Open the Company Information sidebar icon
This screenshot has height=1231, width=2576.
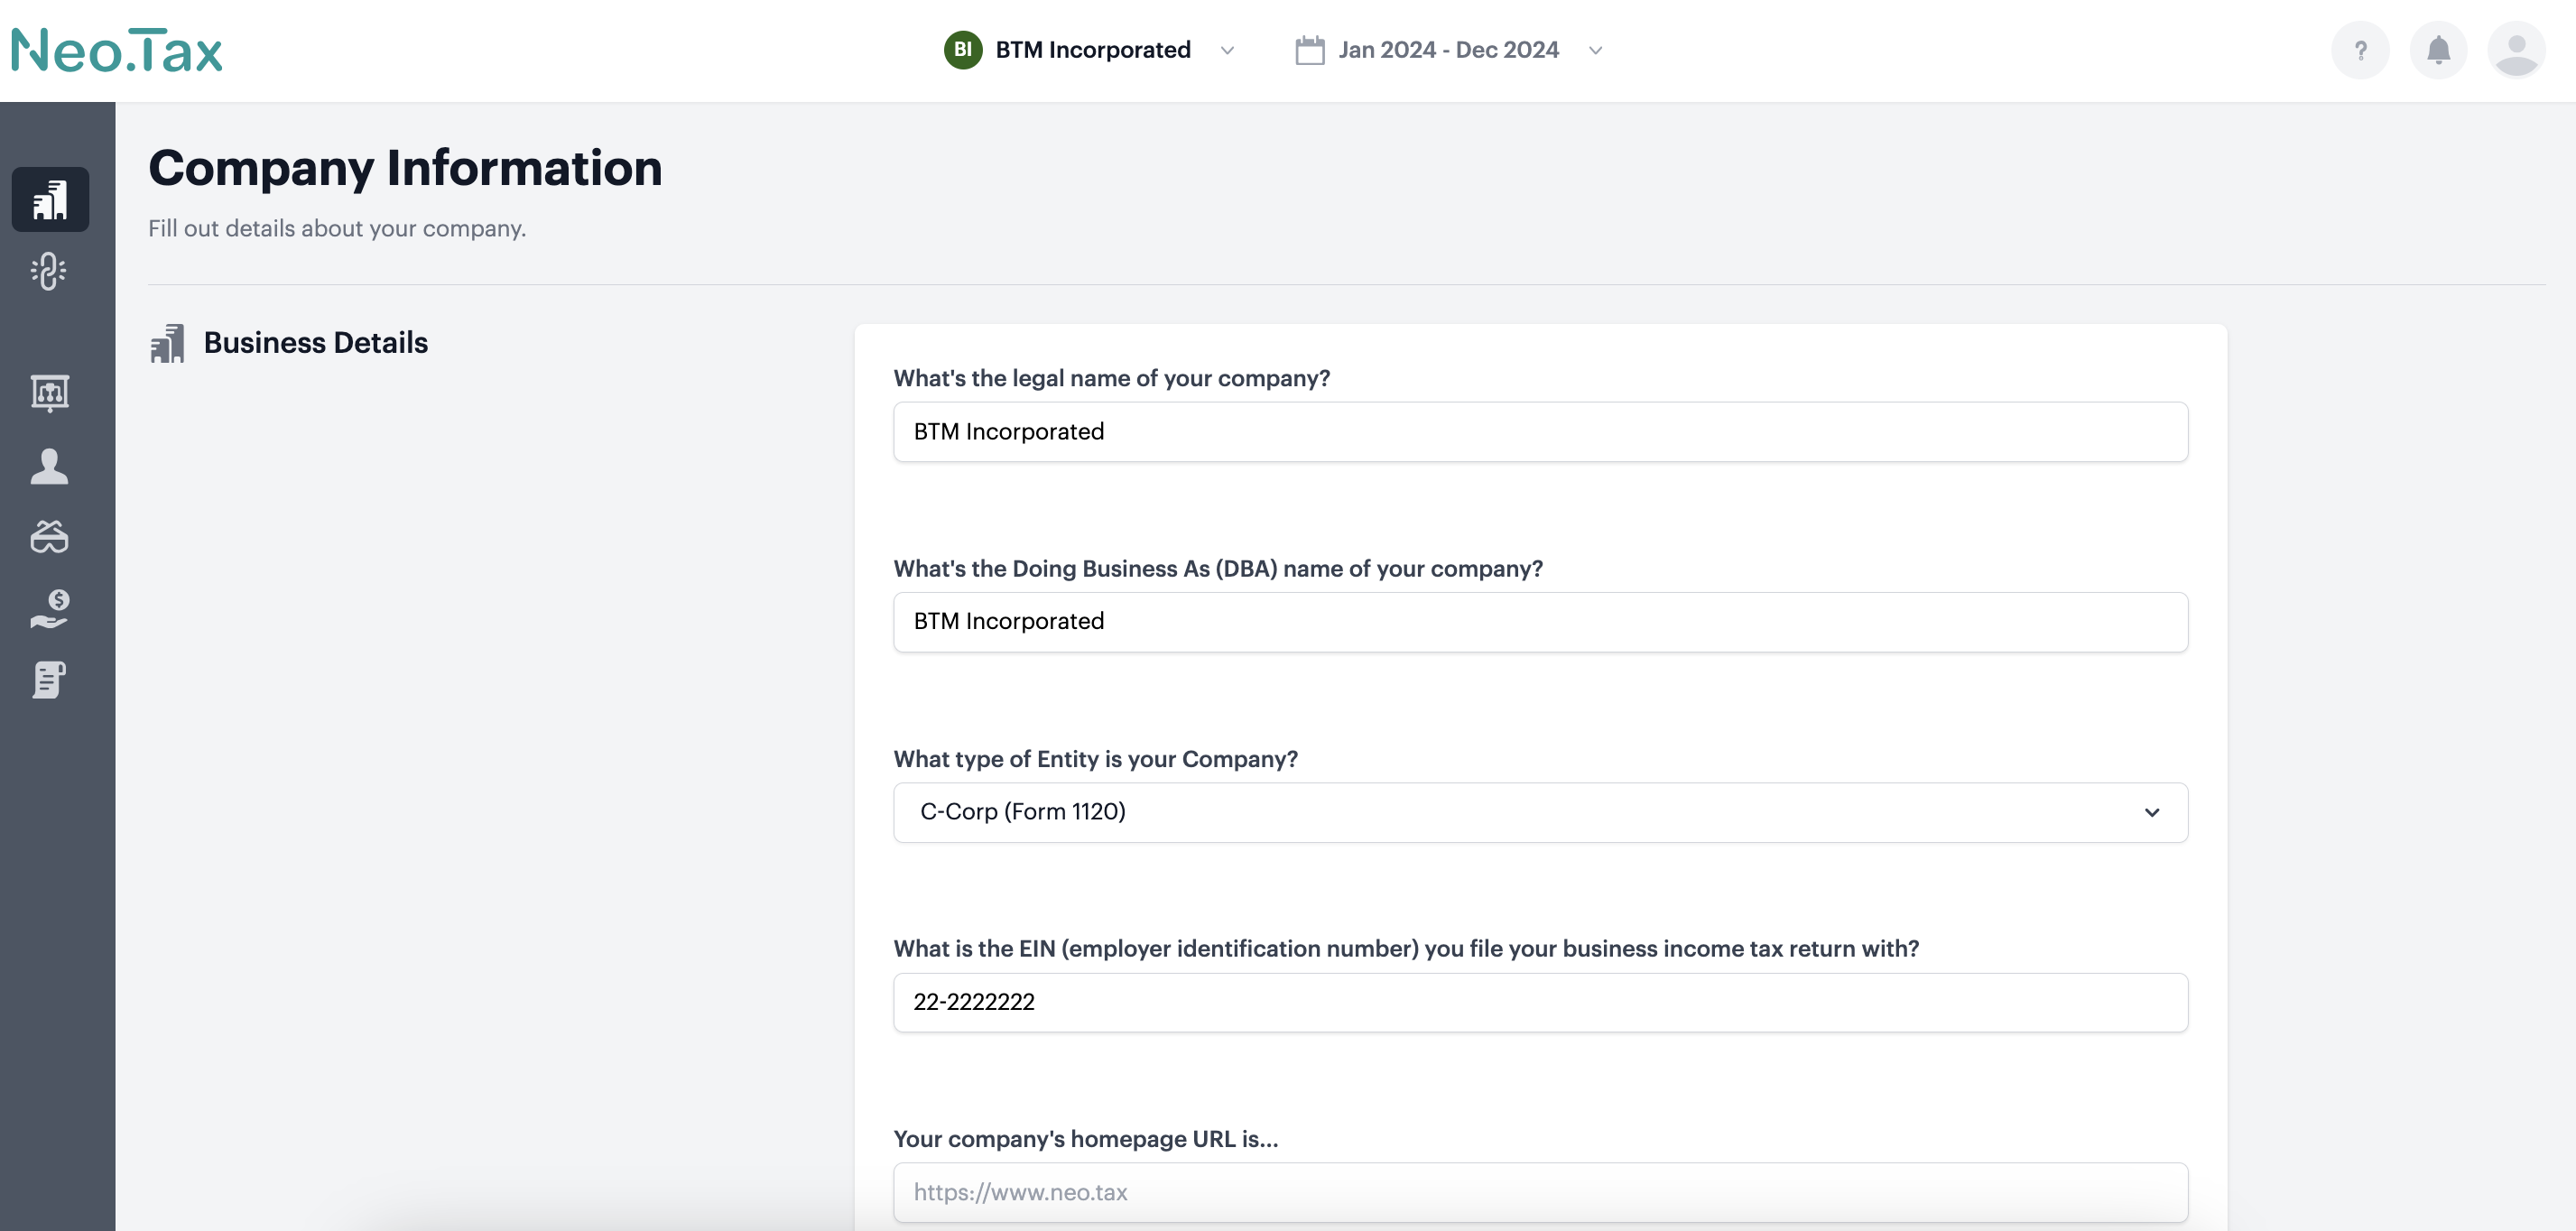point(50,199)
